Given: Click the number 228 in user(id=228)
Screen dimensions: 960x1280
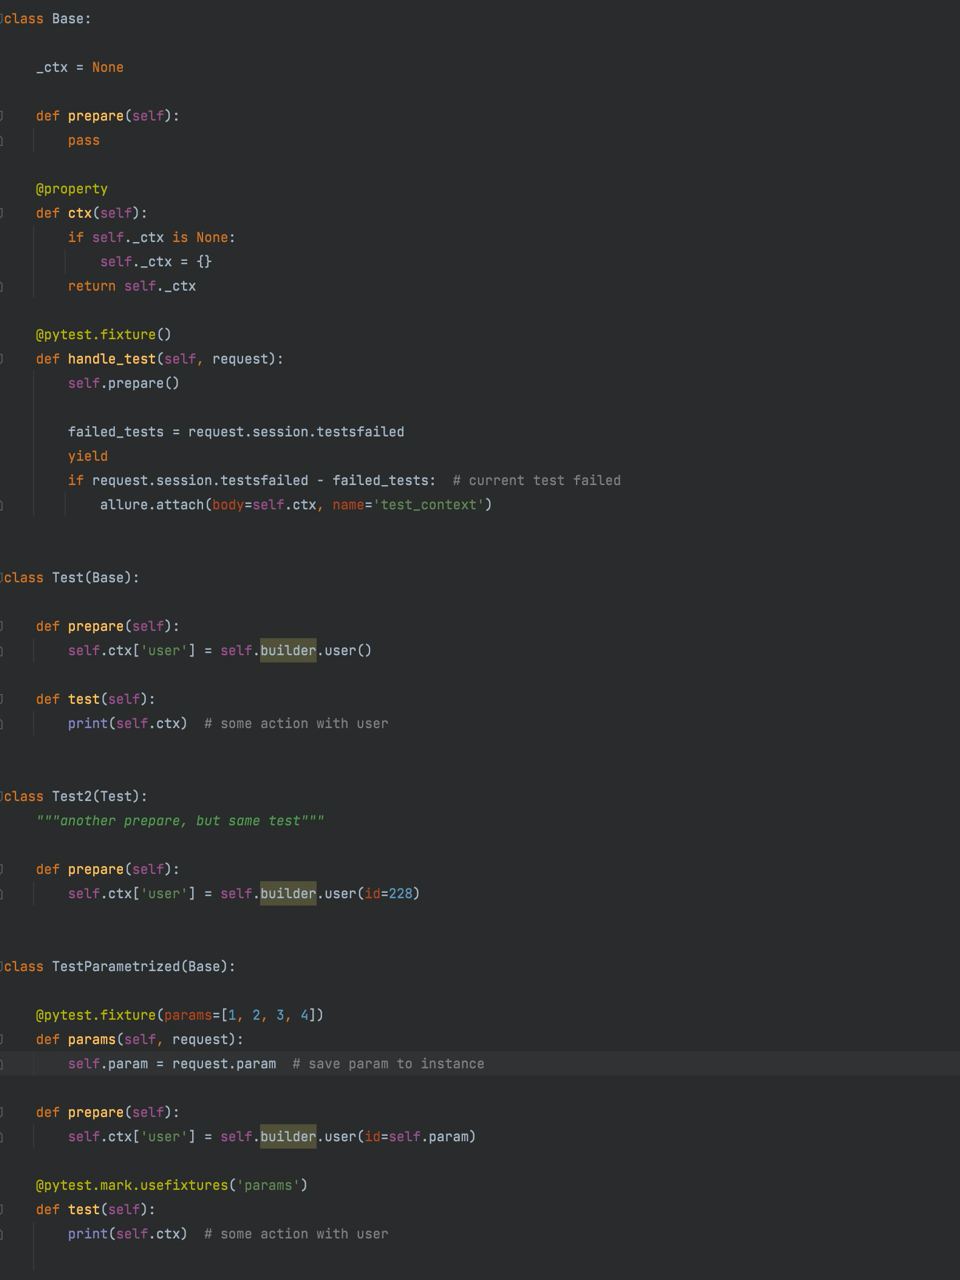Looking at the screenshot, I should pyautogui.click(x=400, y=894).
